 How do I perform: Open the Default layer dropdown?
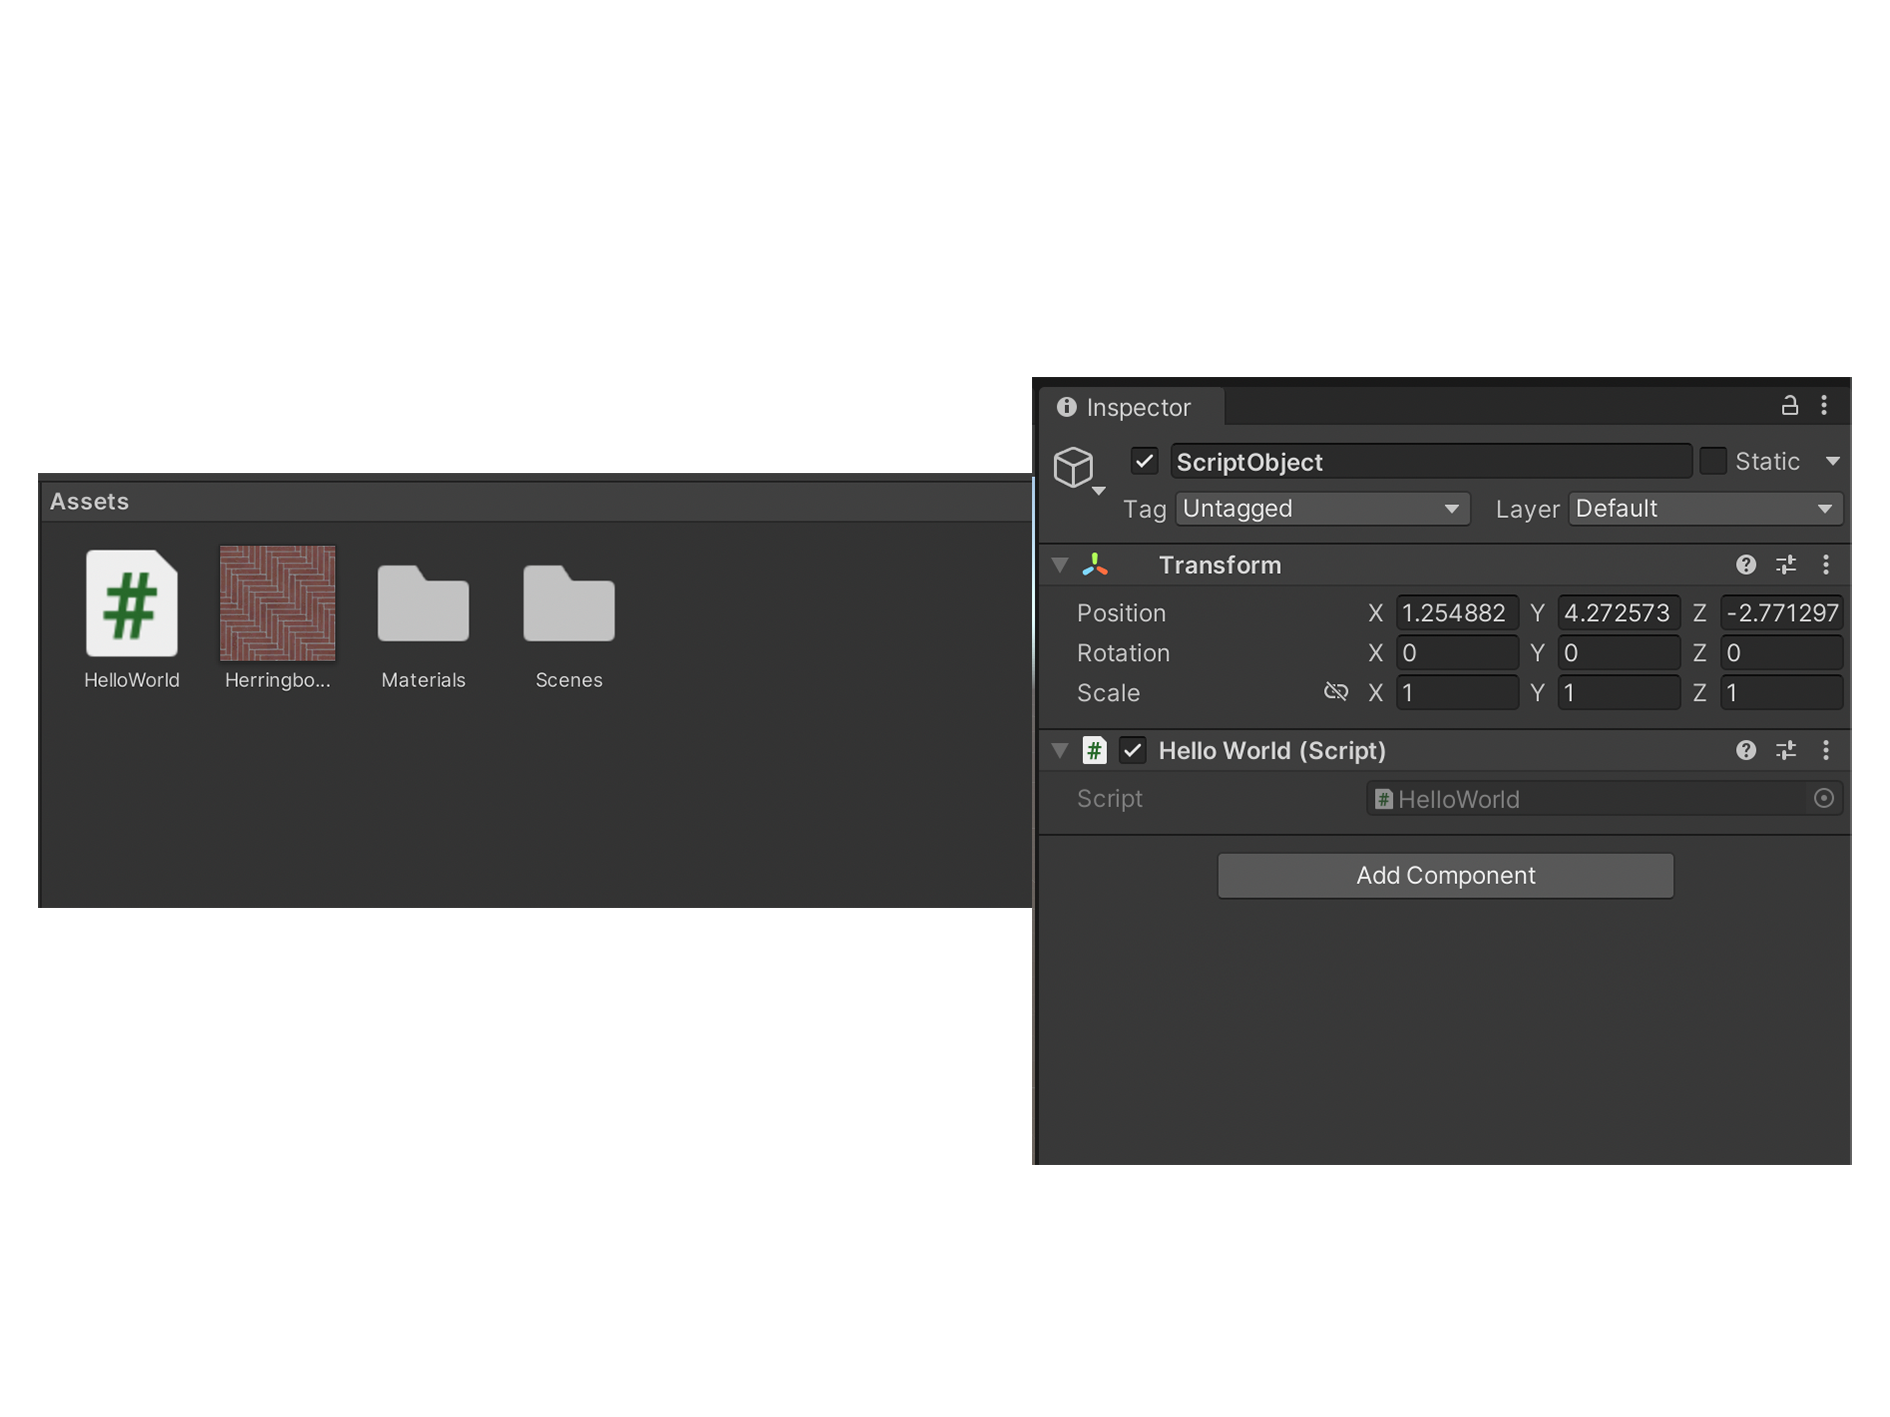coord(1705,509)
